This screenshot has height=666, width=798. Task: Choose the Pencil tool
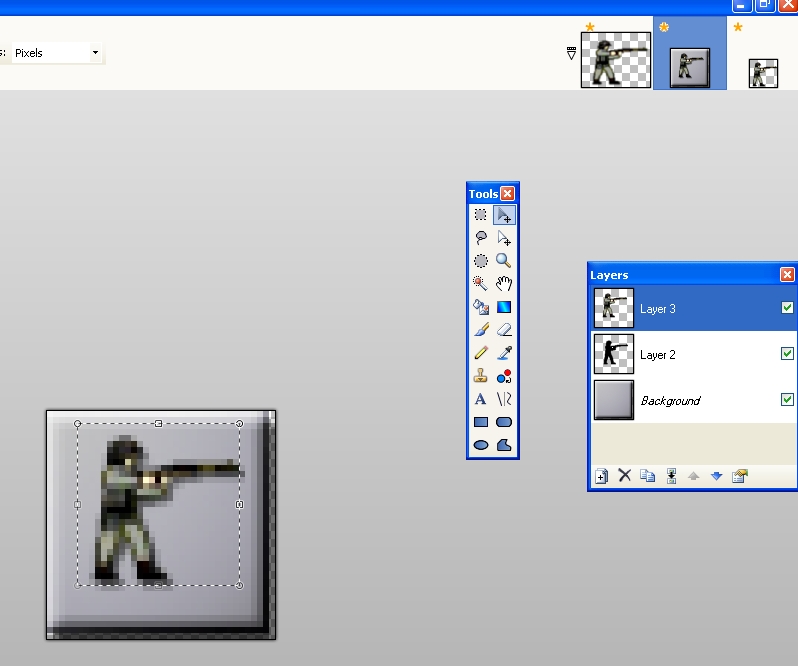pos(480,353)
